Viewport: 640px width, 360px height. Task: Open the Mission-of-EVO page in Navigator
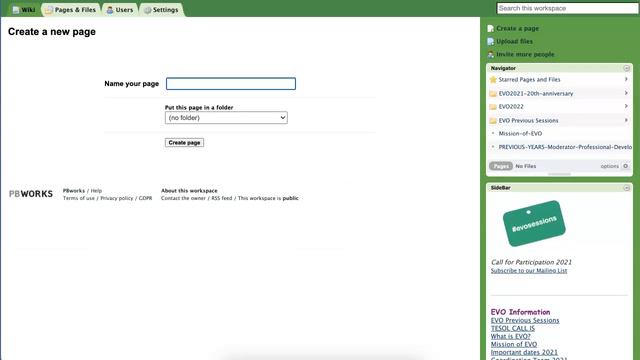click(x=520, y=133)
